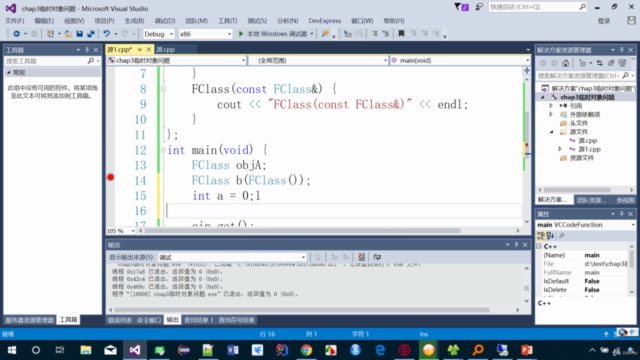Click the Clear All output icon
This screenshot has height=360, width=640.
[x=361, y=257]
